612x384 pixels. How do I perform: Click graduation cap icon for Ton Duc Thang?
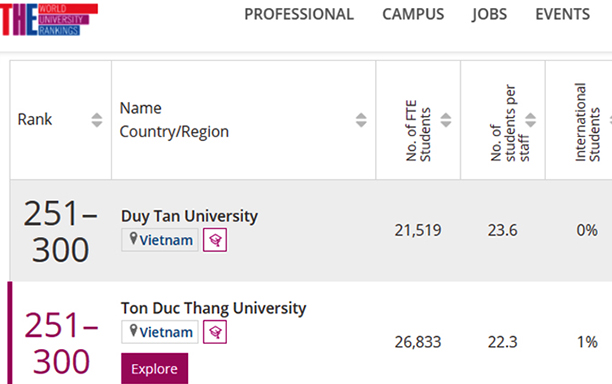215,332
